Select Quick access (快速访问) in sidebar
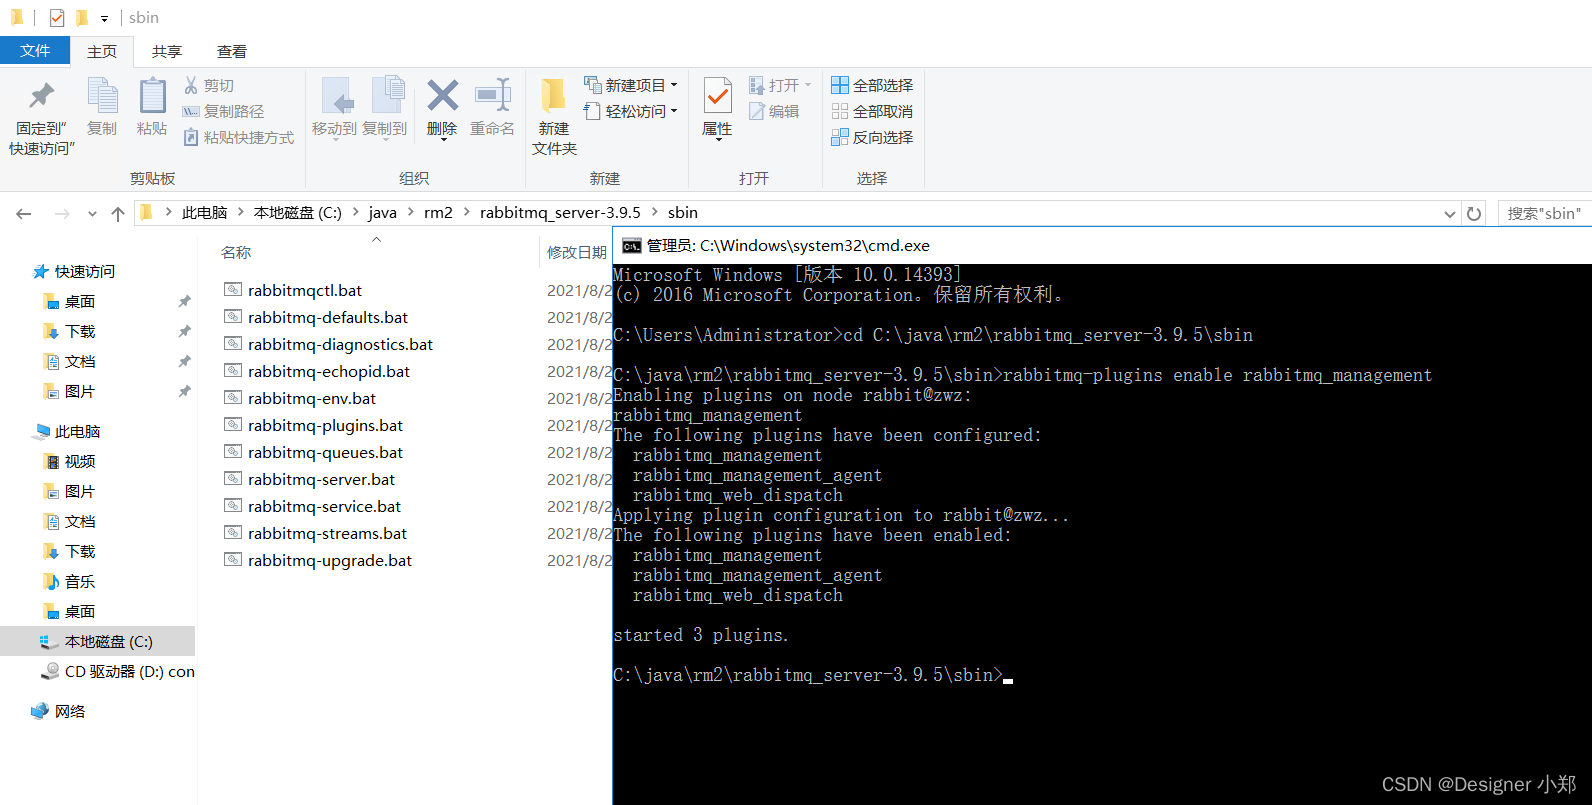Screen dimensions: 1592x805 pyautogui.click(x=85, y=272)
